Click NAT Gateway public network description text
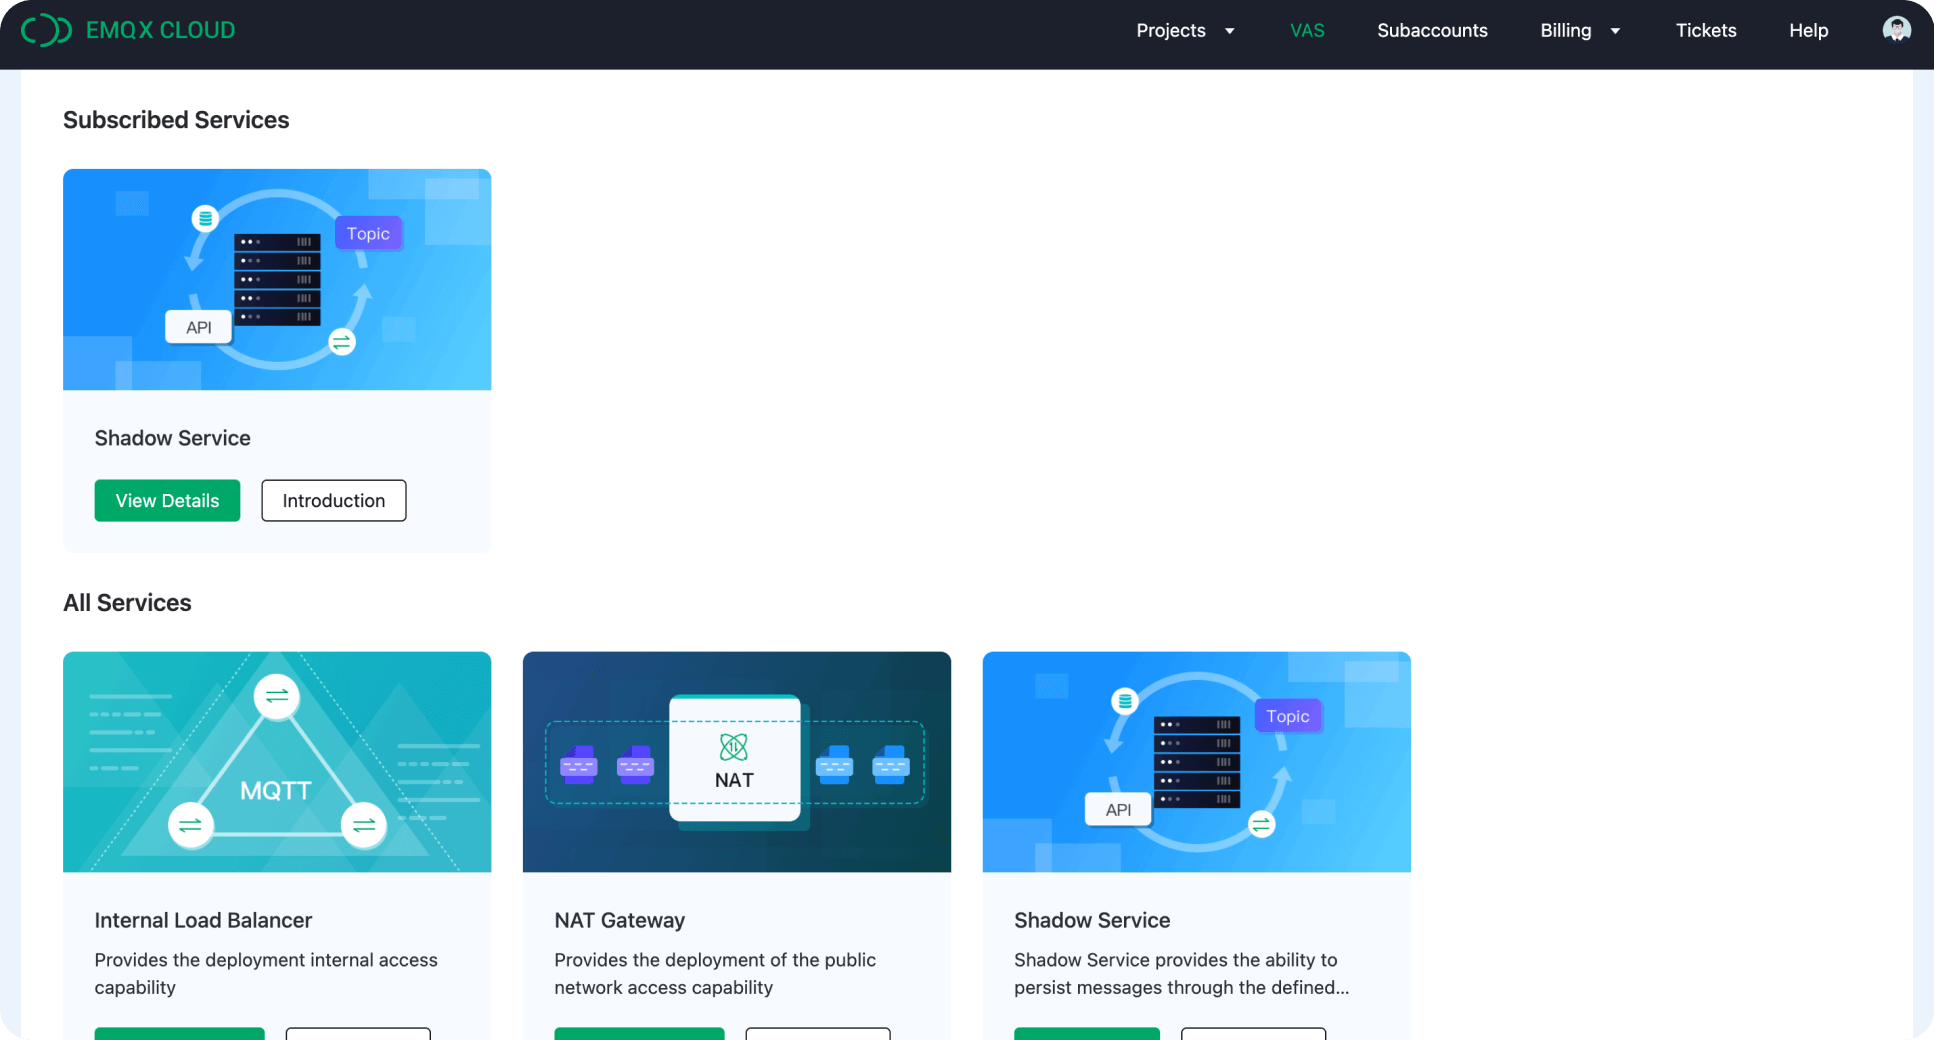This screenshot has width=1935, height=1040. 715,973
